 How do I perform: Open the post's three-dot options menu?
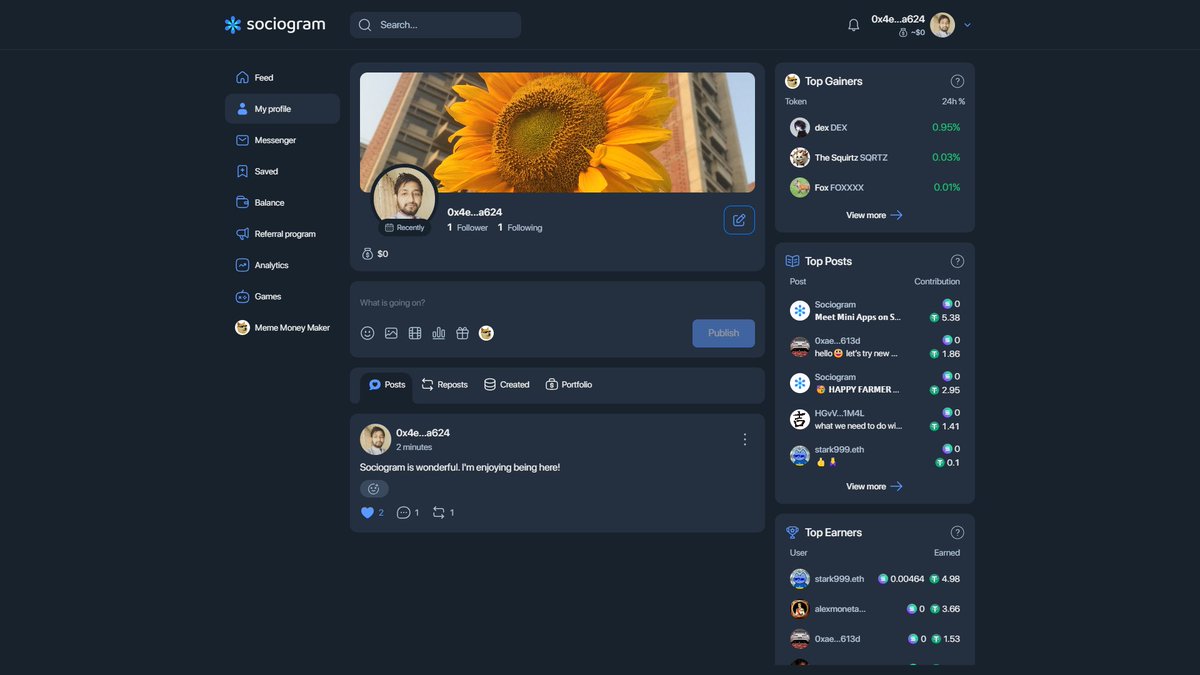pyautogui.click(x=744, y=439)
